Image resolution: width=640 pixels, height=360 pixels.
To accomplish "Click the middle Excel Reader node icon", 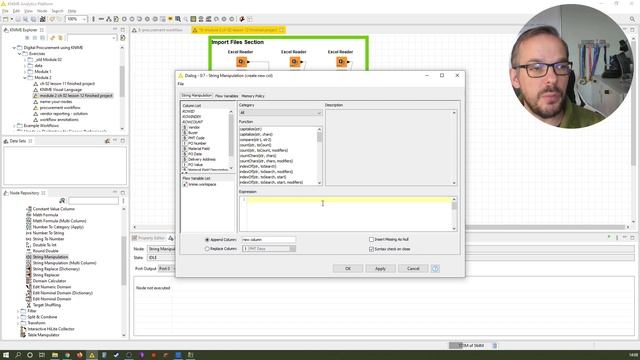I will [295, 62].
